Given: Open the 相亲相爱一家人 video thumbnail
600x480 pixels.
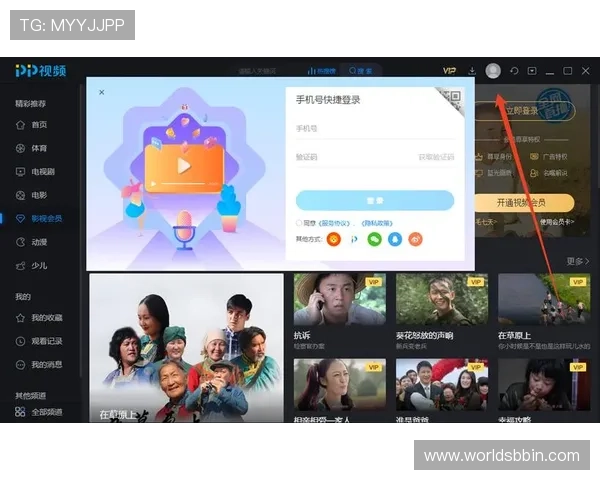Looking at the screenshot, I should tap(340, 385).
